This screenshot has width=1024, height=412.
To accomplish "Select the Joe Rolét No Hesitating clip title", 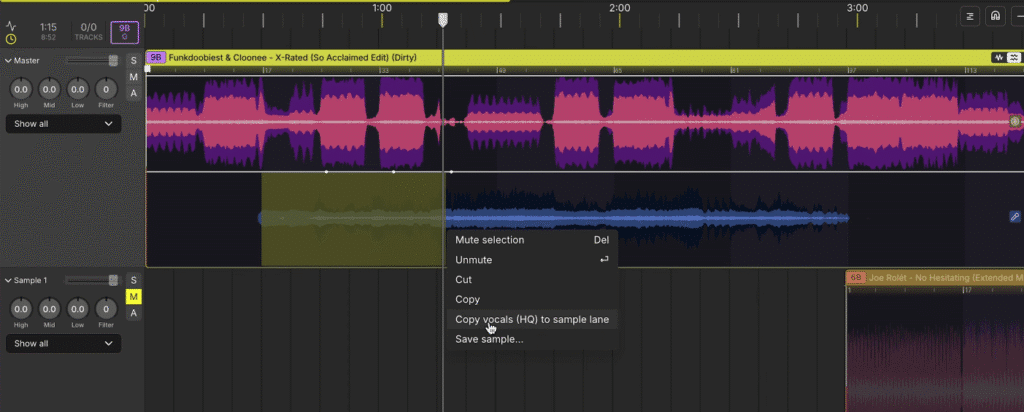I will (x=946, y=277).
